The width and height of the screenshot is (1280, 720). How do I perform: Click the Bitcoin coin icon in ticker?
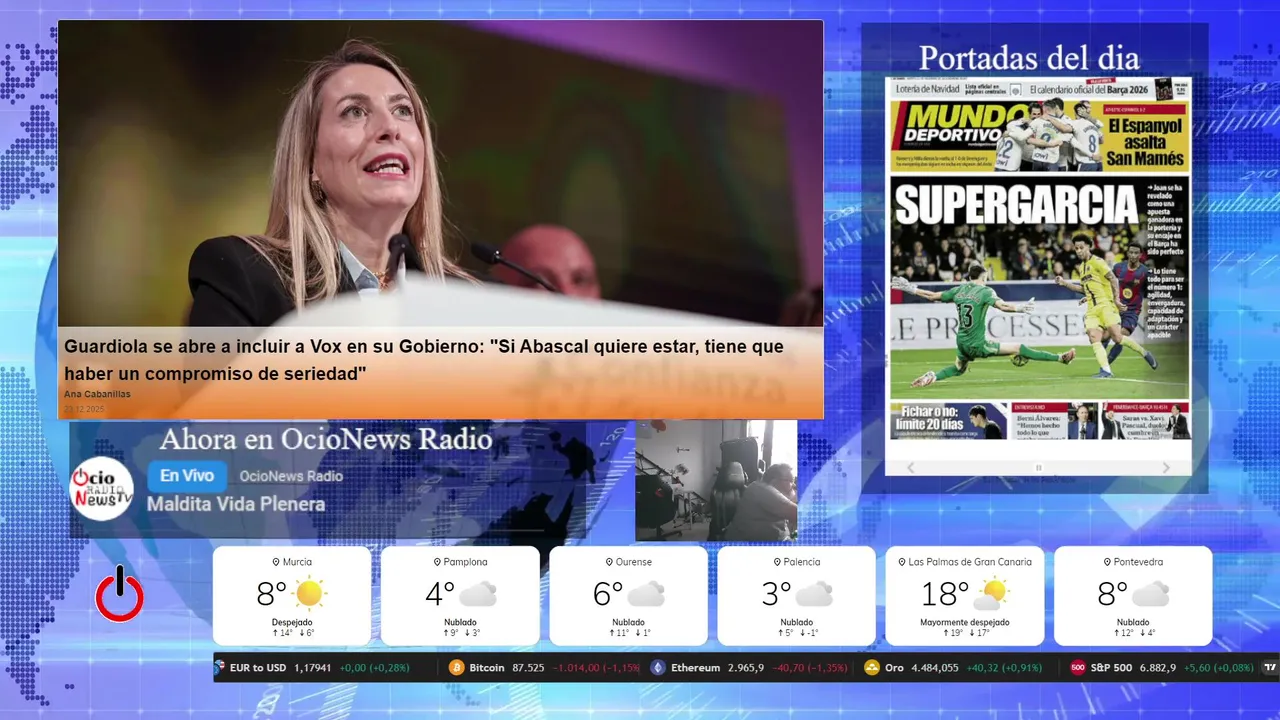(x=457, y=667)
